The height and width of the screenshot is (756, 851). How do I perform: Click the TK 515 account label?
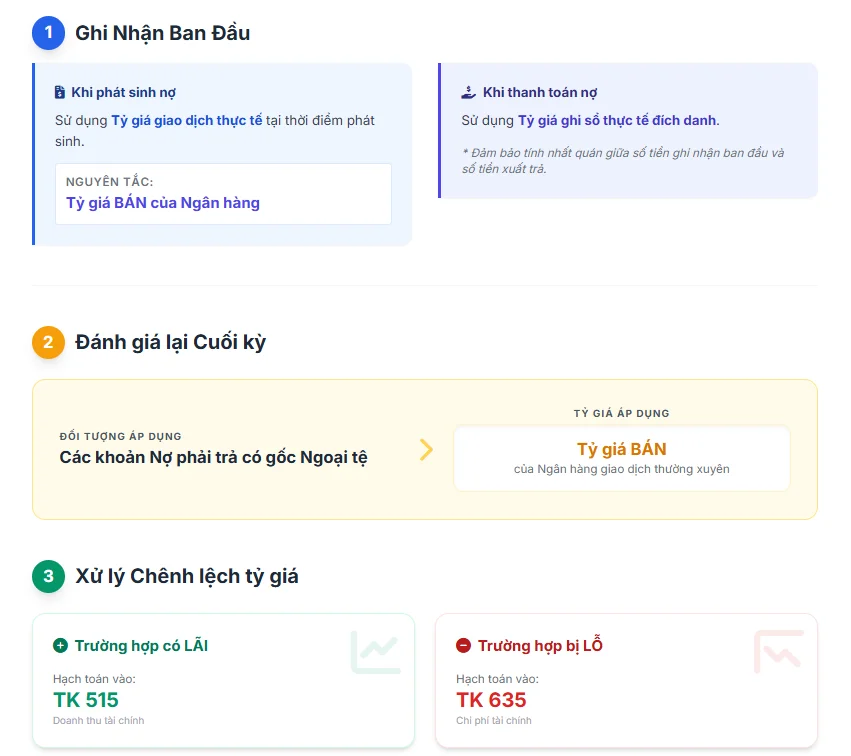click(85, 700)
